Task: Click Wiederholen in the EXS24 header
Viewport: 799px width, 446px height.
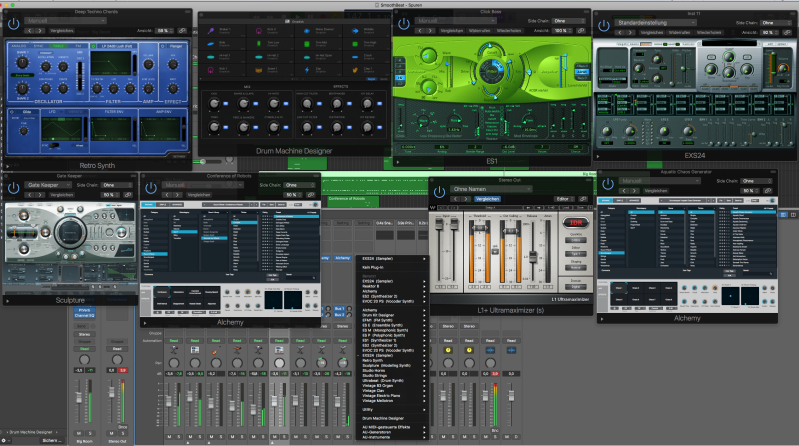Action: (x=709, y=33)
